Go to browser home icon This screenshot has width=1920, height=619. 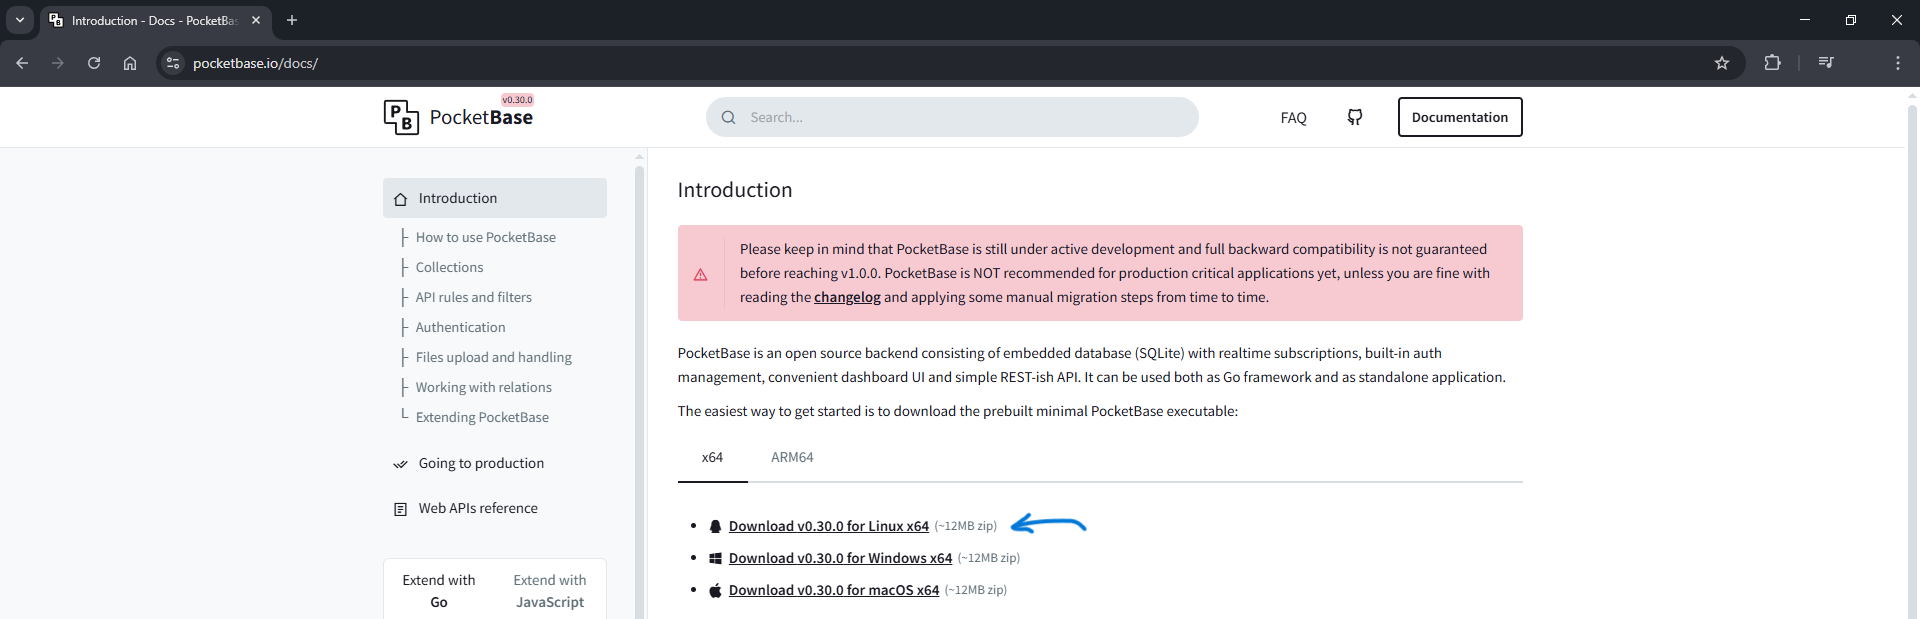click(x=130, y=63)
